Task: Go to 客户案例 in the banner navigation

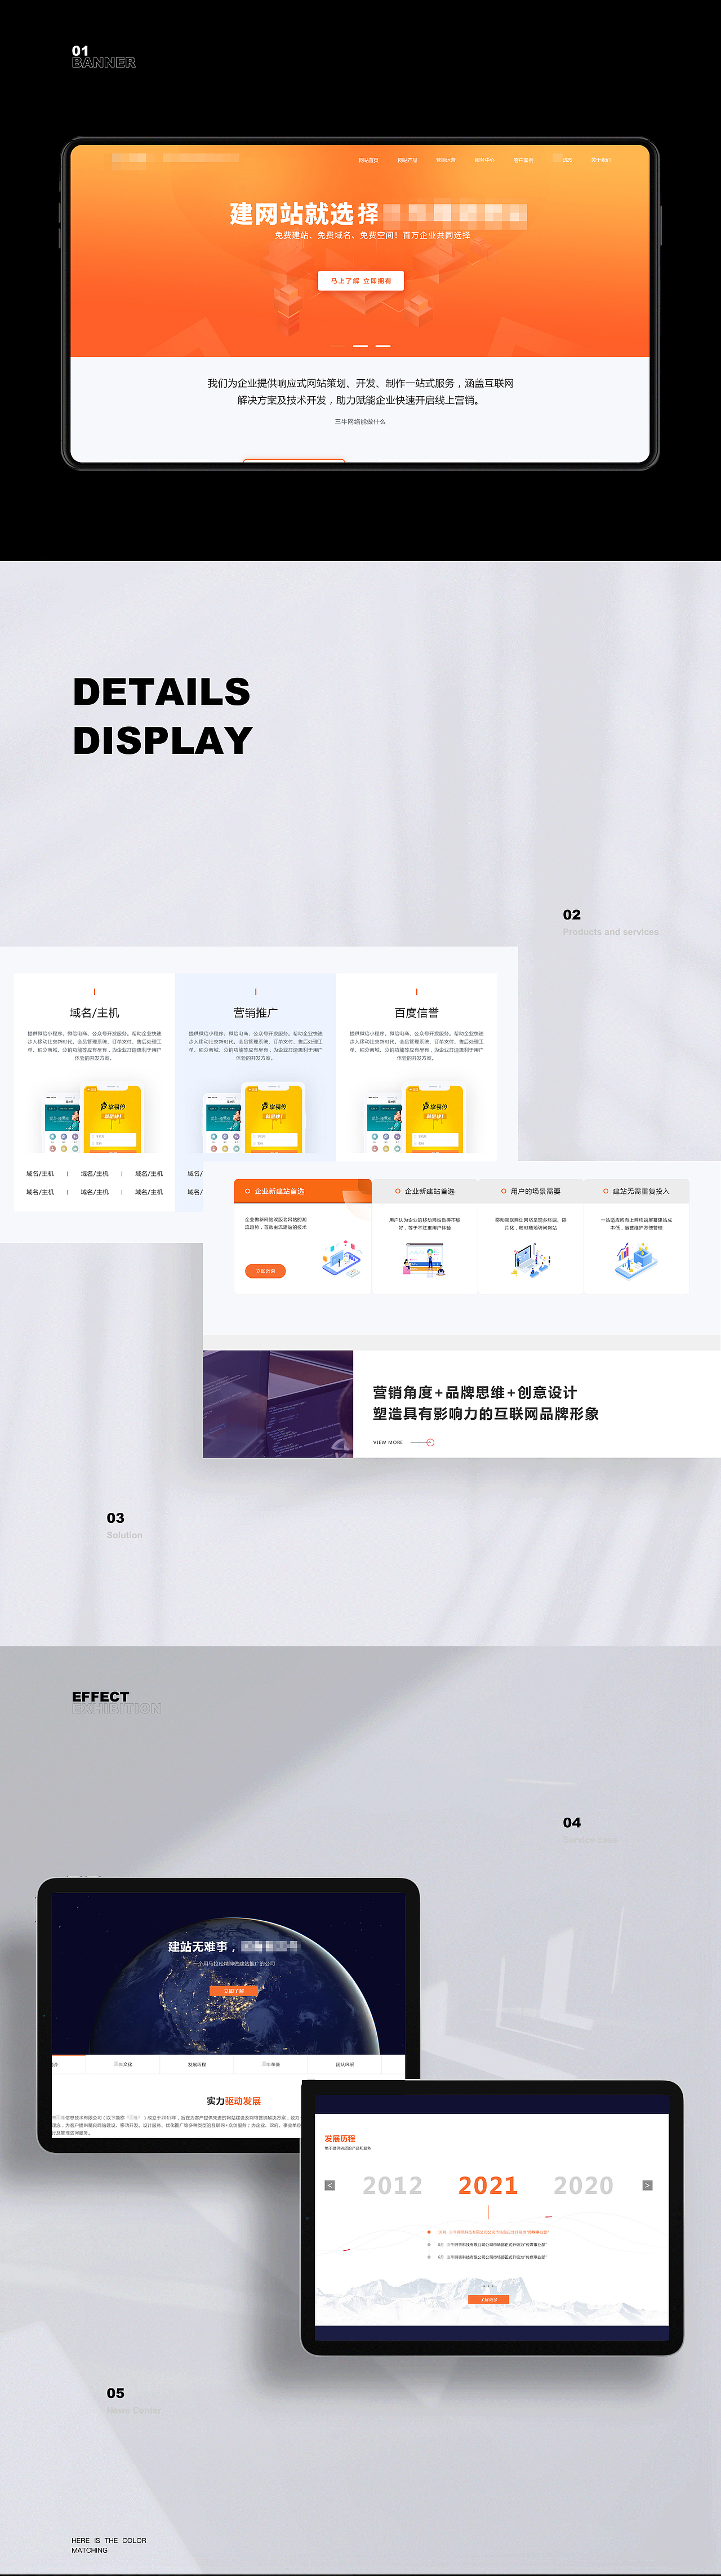Action: [x=523, y=160]
